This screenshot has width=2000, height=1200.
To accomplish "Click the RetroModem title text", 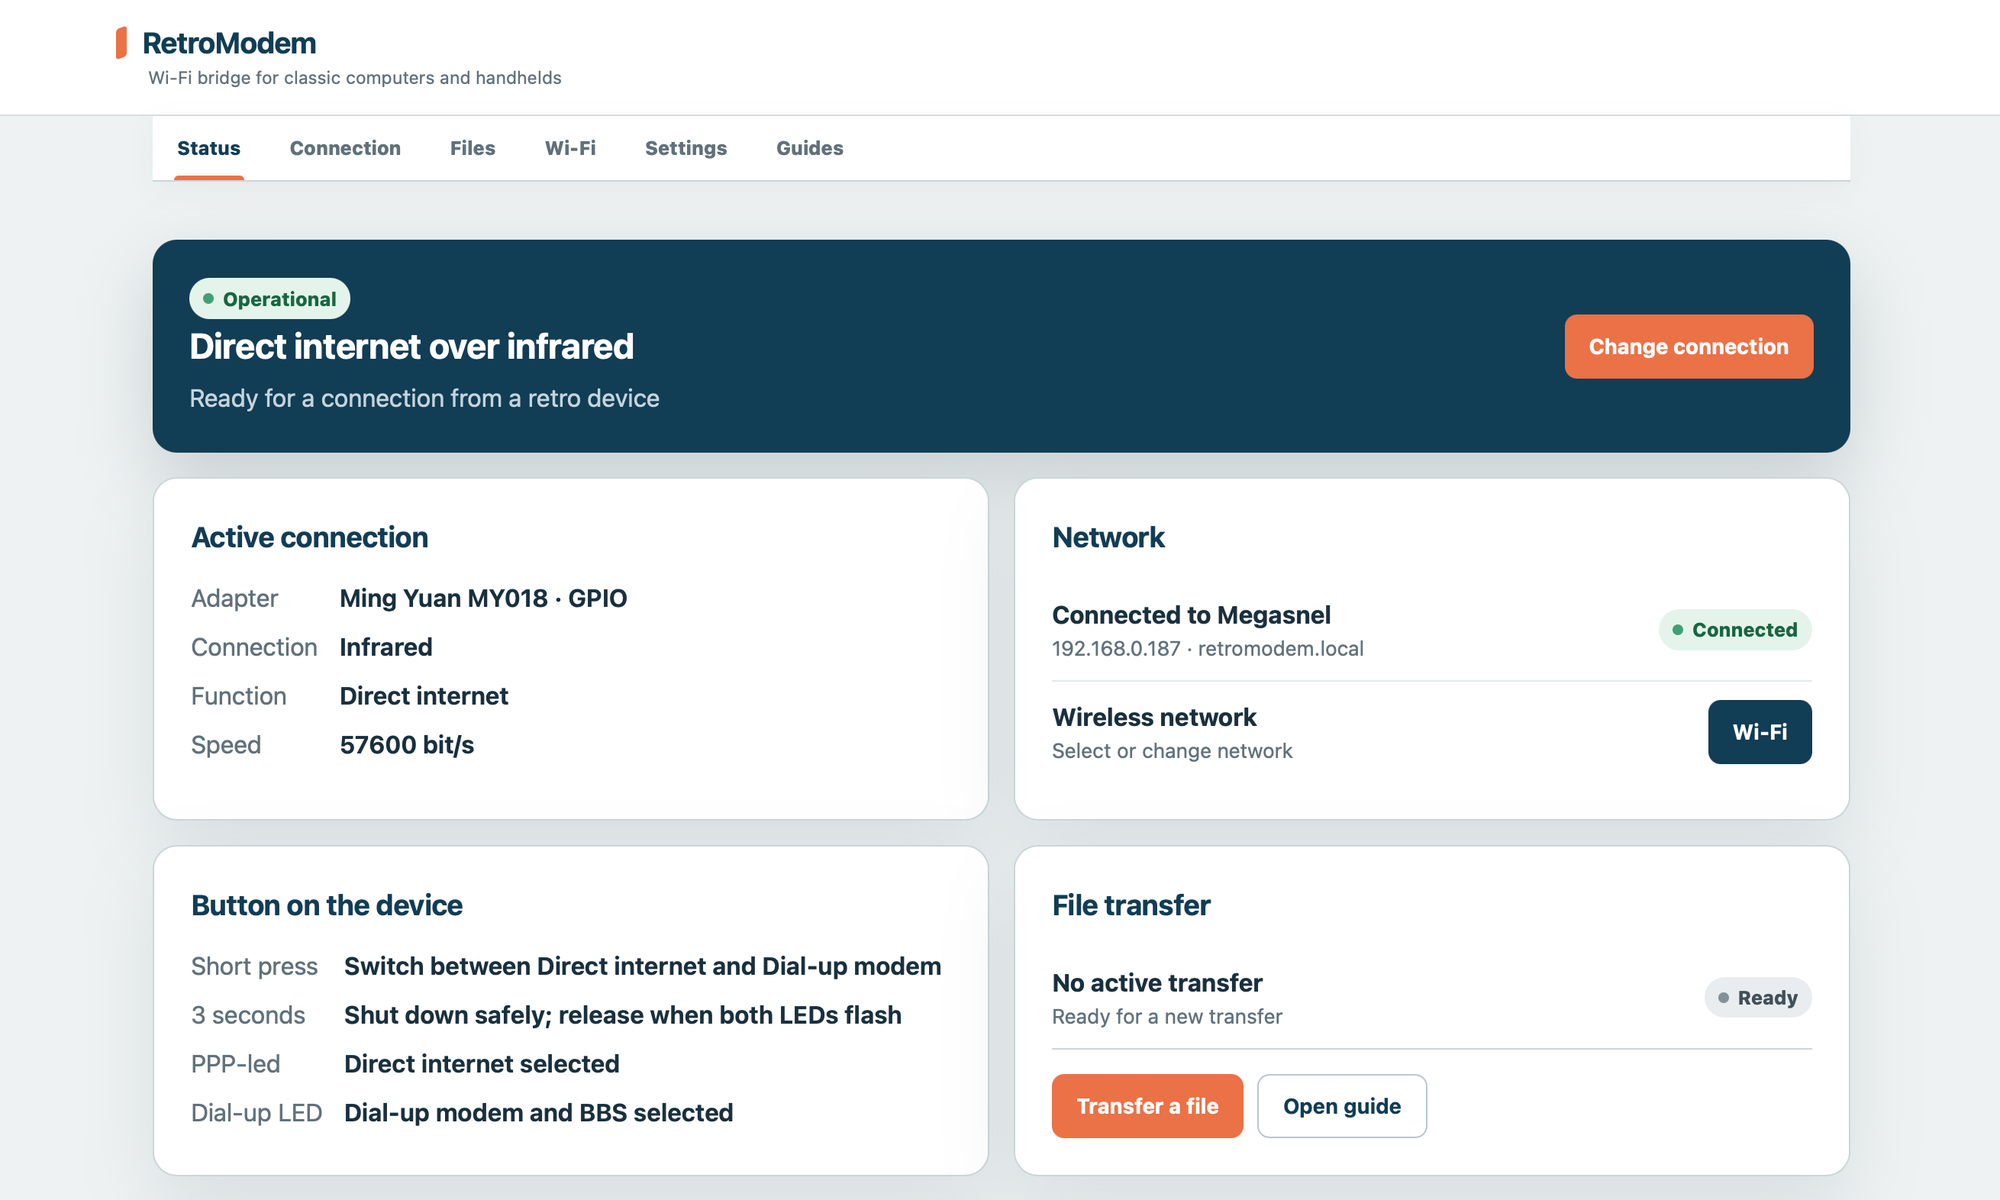I will [x=229, y=43].
